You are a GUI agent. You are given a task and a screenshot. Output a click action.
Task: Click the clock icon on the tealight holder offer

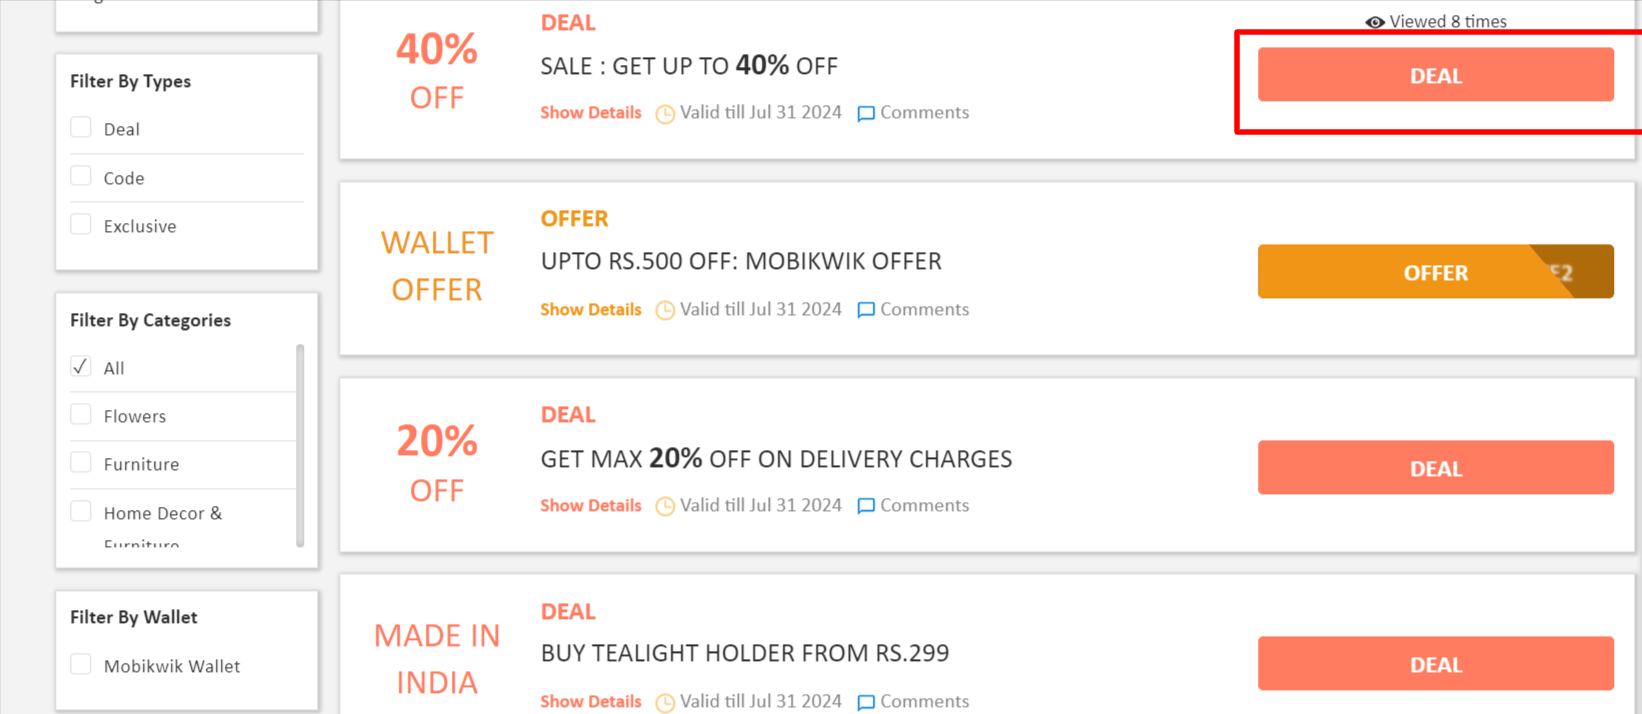pyautogui.click(x=664, y=702)
